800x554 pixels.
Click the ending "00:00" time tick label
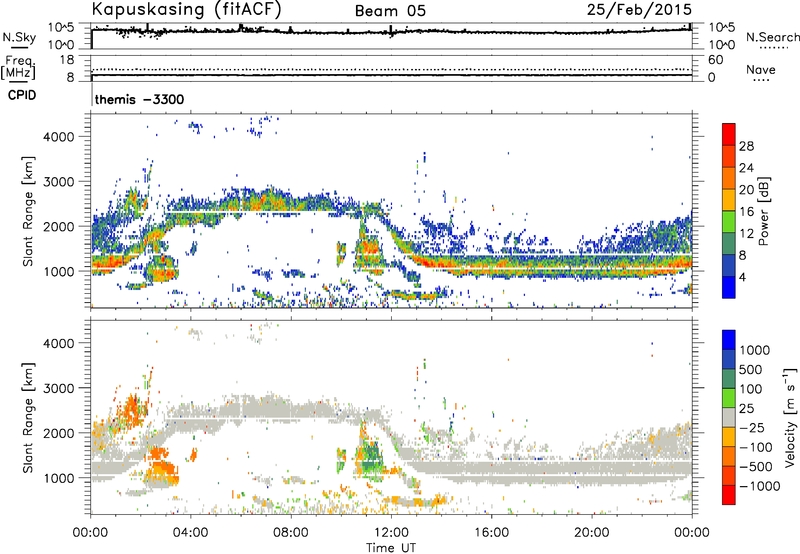coord(691,533)
